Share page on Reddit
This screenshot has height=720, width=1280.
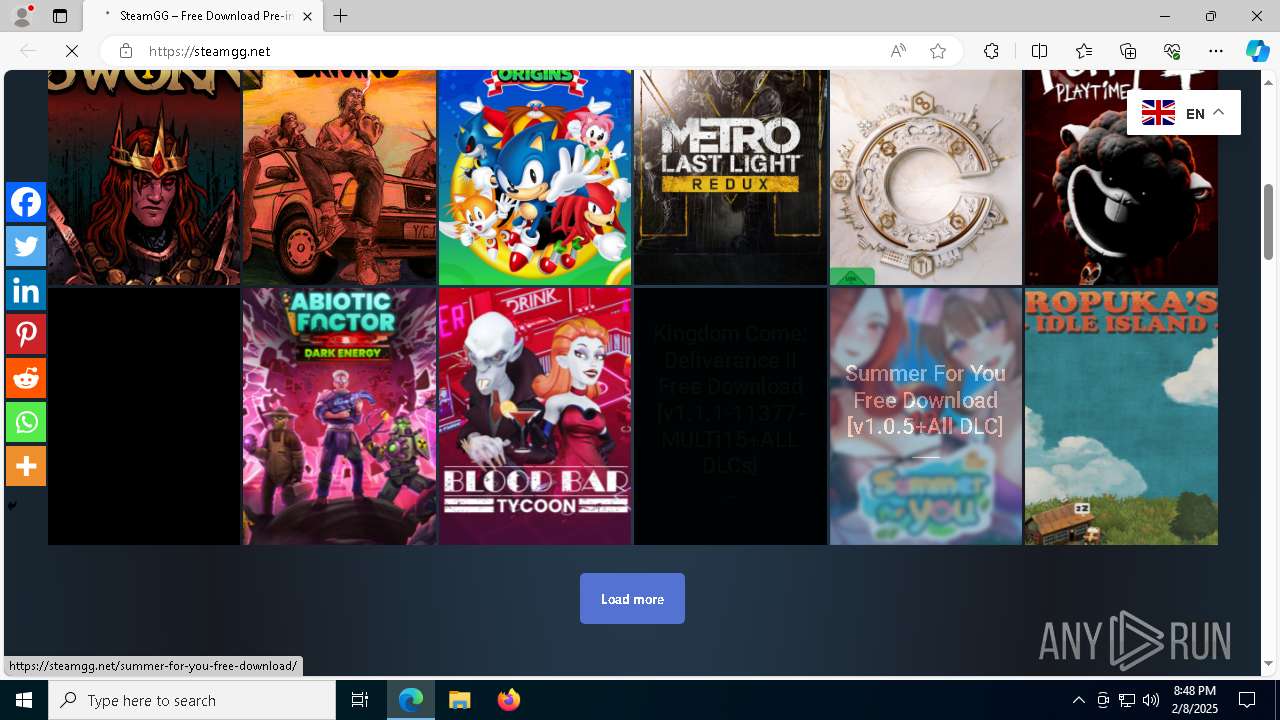click(26, 378)
